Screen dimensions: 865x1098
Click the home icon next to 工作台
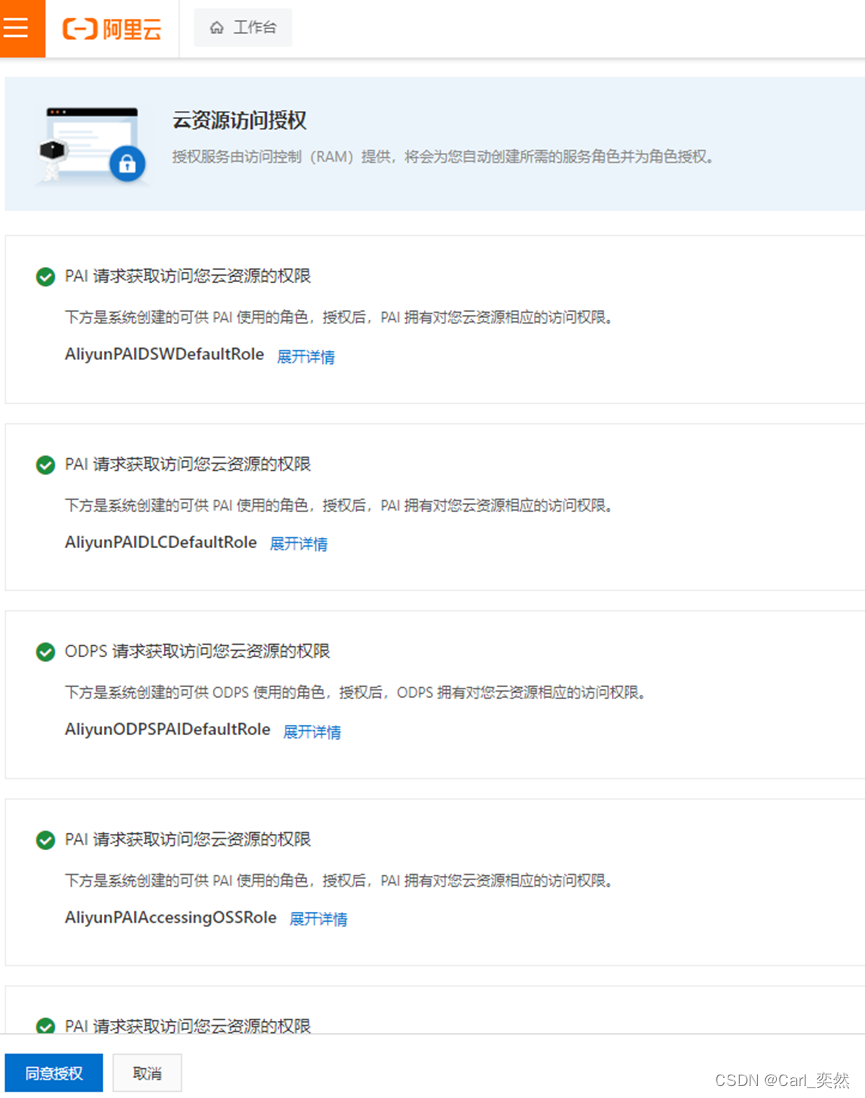pos(216,28)
